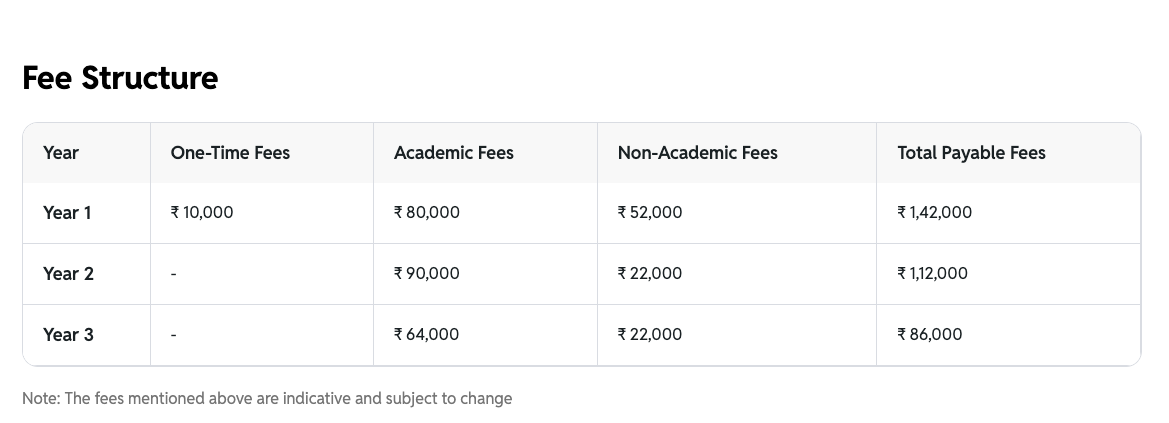This screenshot has height=423, width=1169.
Task: Select the Year 2 row label
Action: 68,273
